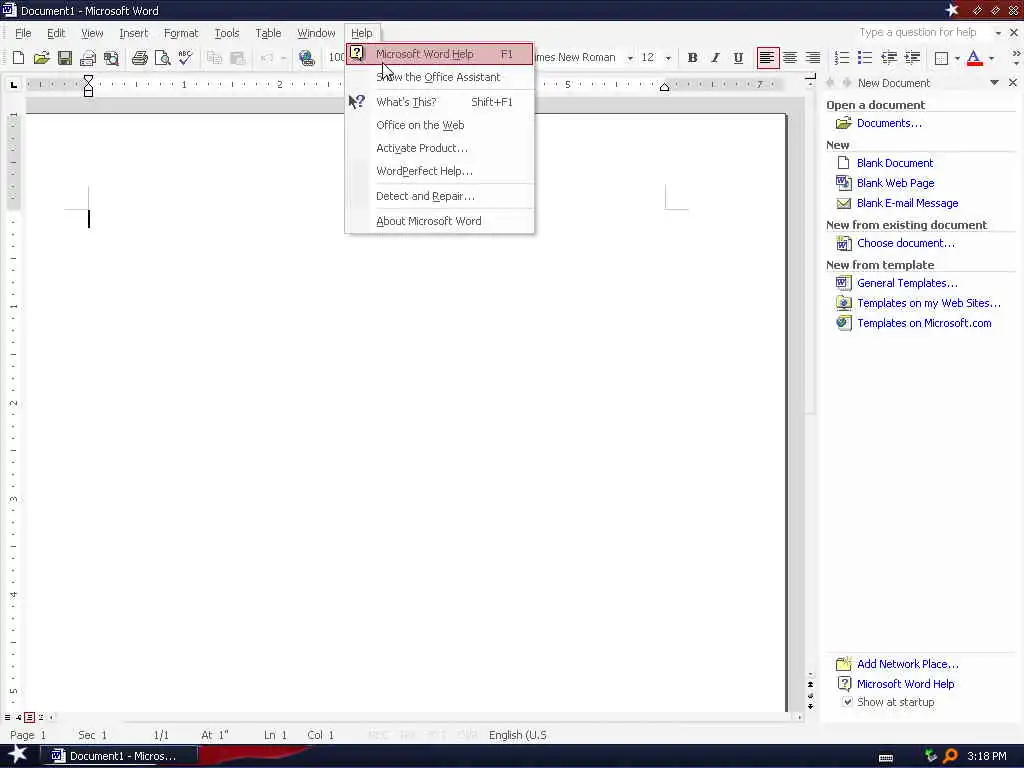Click the Microsoft Word Help icon in task pane
1024x768 pixels.
844,684
